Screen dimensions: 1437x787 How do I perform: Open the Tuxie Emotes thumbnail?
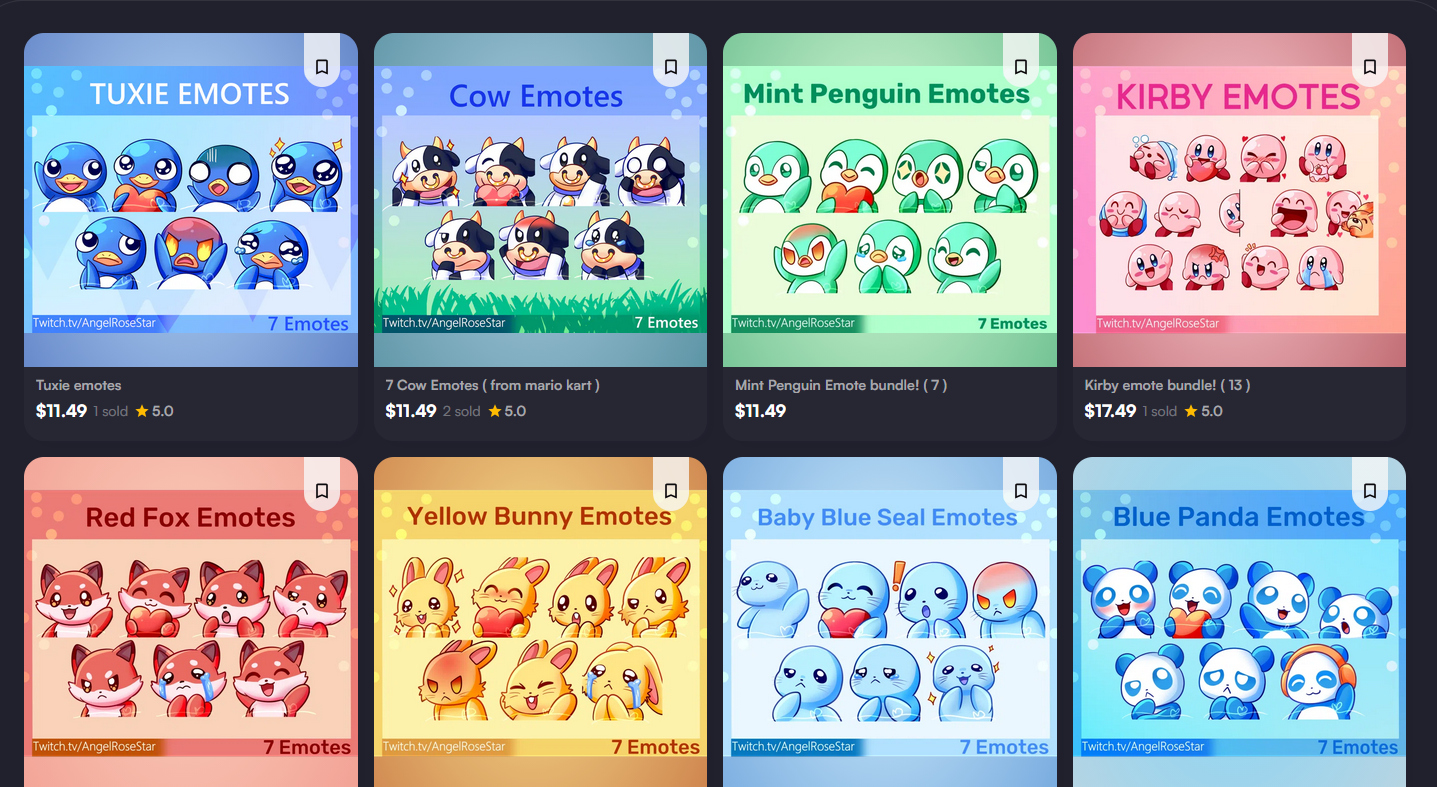click(x=191, y=200)
